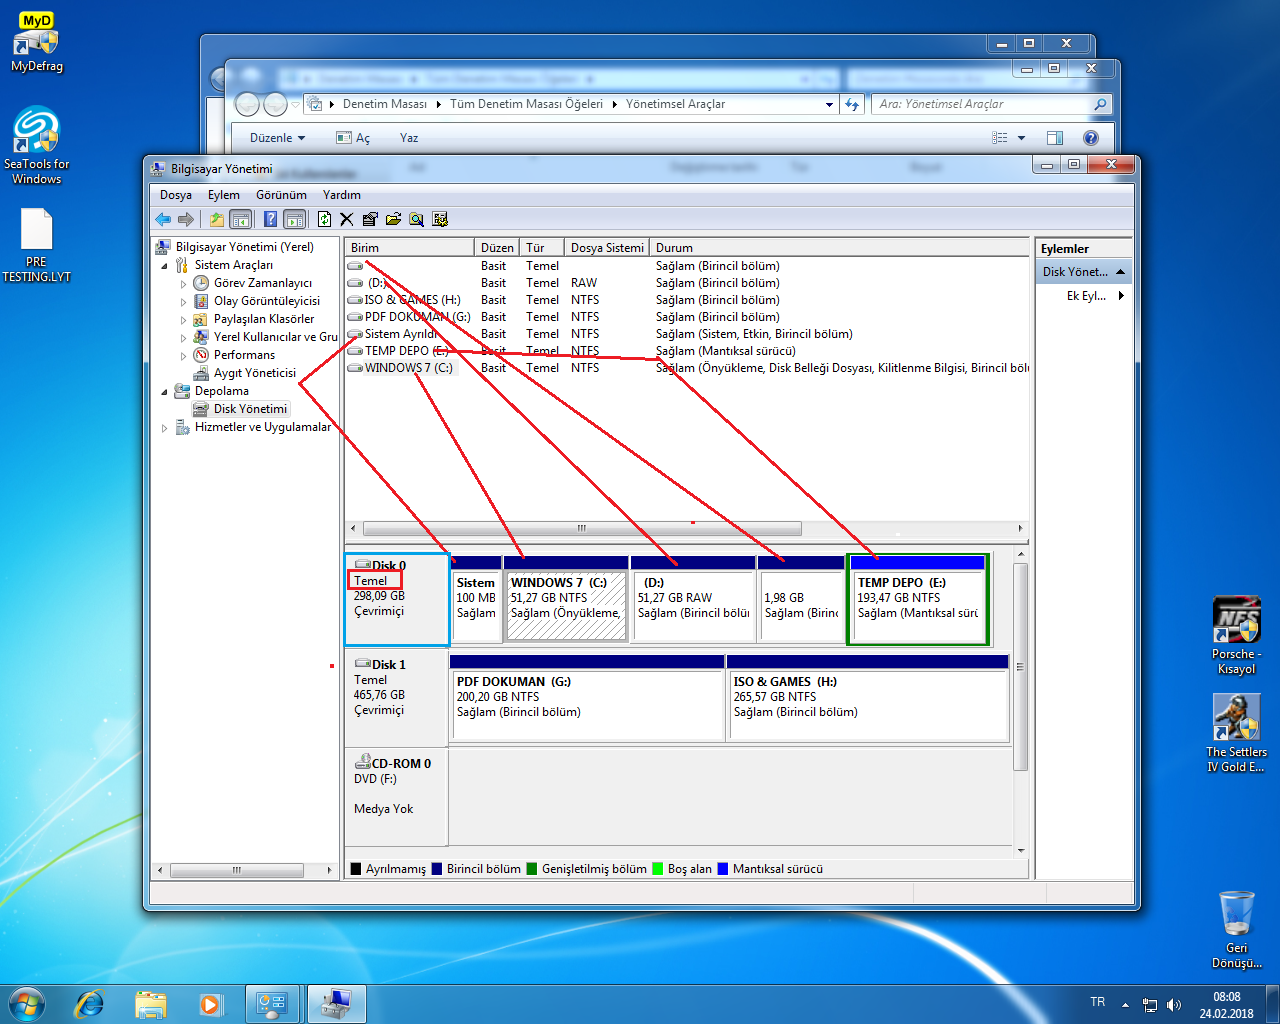The height and width of the screenshot is (1024, 1280).
Task: Expand the Paylaşılan Klasörler node
Action: click(184, 320)
